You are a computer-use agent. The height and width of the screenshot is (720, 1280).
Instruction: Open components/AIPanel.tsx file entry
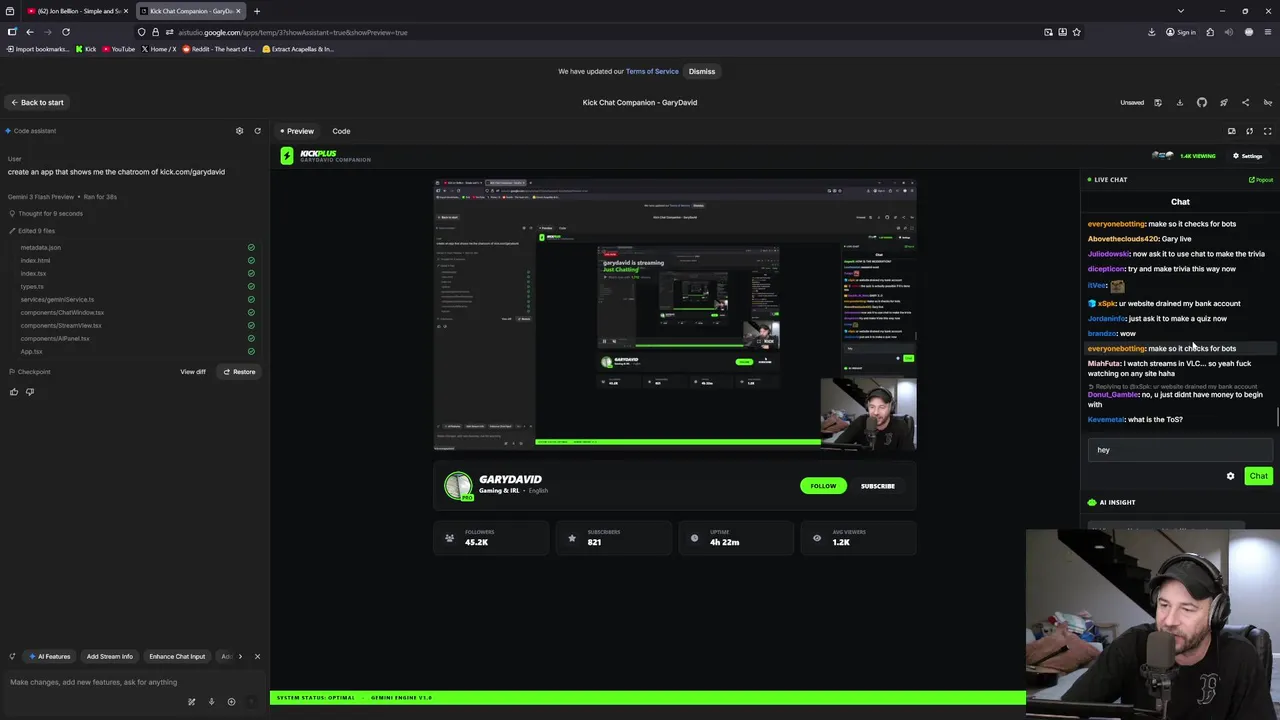55,338
